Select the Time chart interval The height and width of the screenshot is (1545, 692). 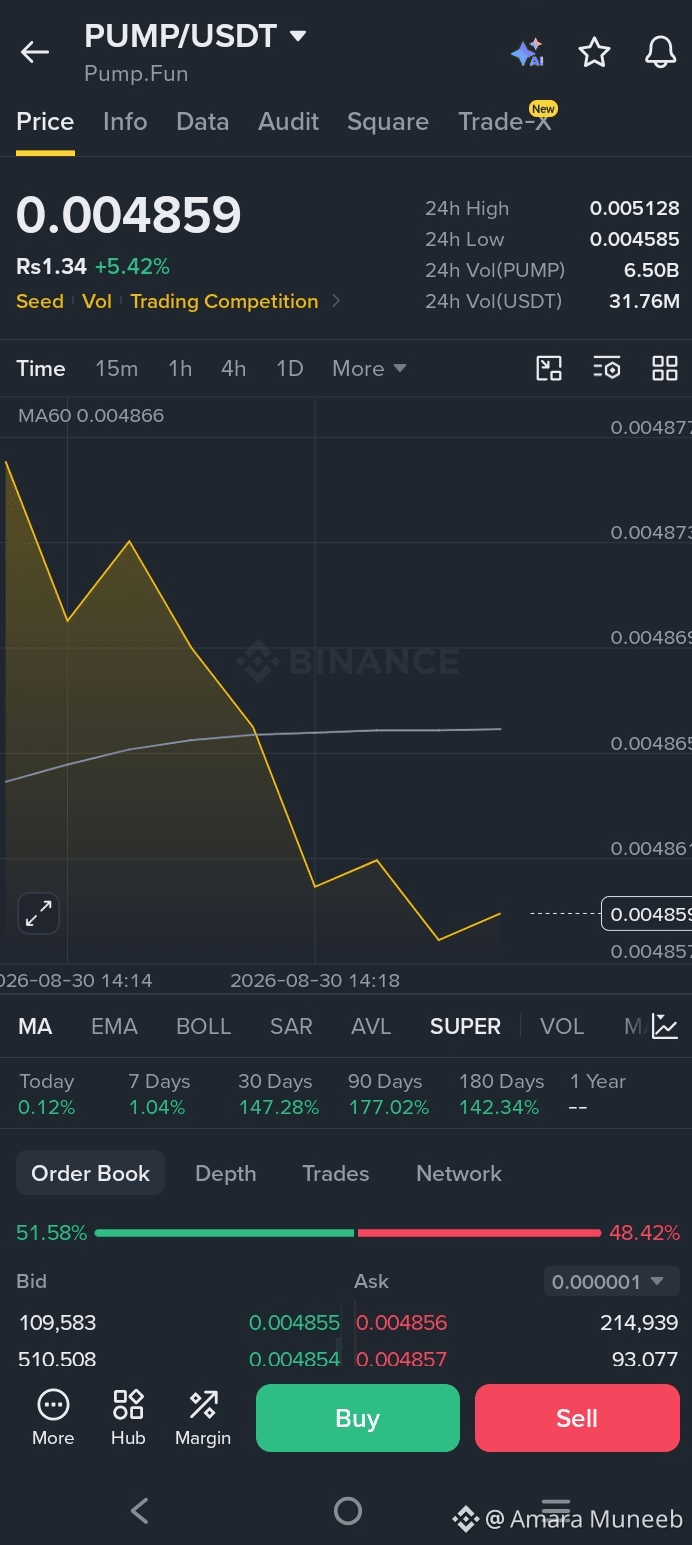pos(41,368)
